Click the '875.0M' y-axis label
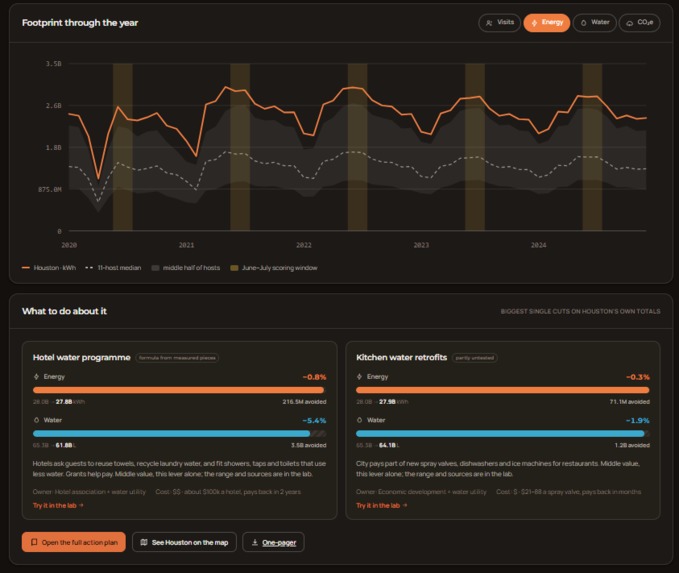Screen dimensions: 679x573 (x=50, y=189)
